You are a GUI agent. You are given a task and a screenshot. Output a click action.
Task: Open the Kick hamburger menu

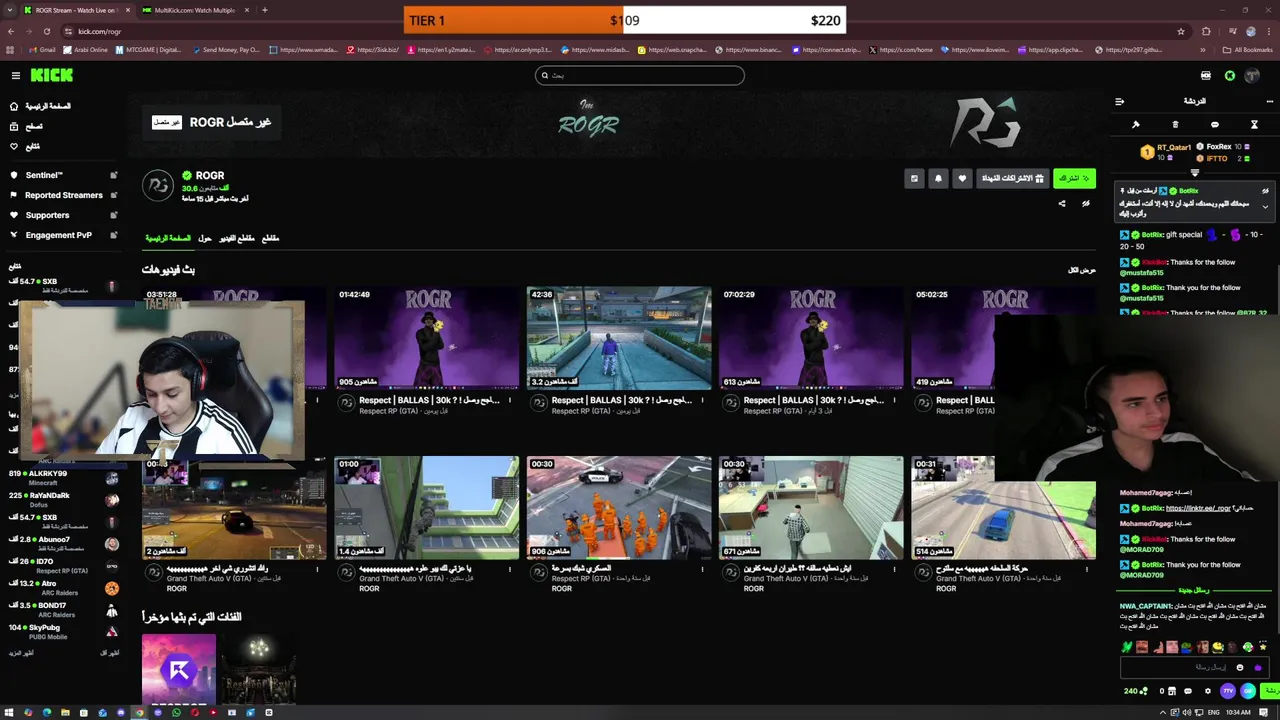click(16, 75)
